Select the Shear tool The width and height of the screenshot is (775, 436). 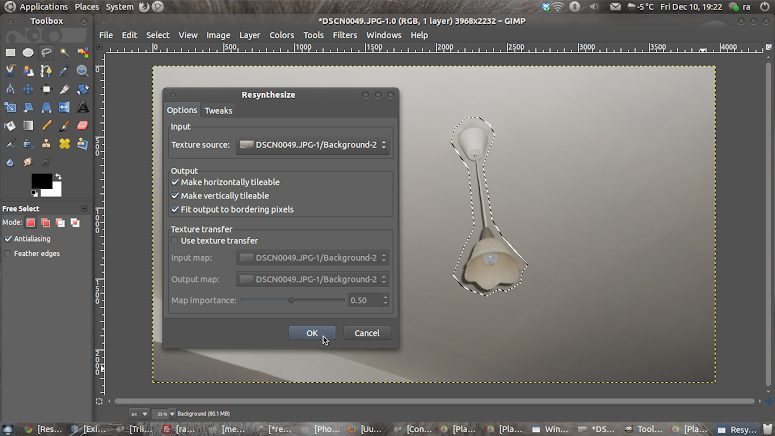pos(28,107)
